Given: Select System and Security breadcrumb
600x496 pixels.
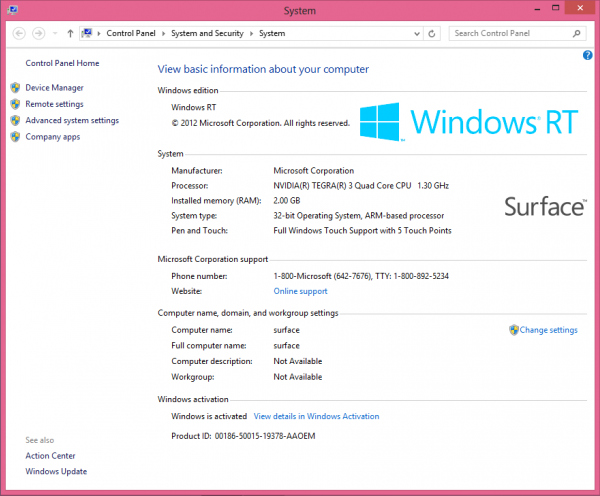Looking at the screenshot, I should coord(207,33).
